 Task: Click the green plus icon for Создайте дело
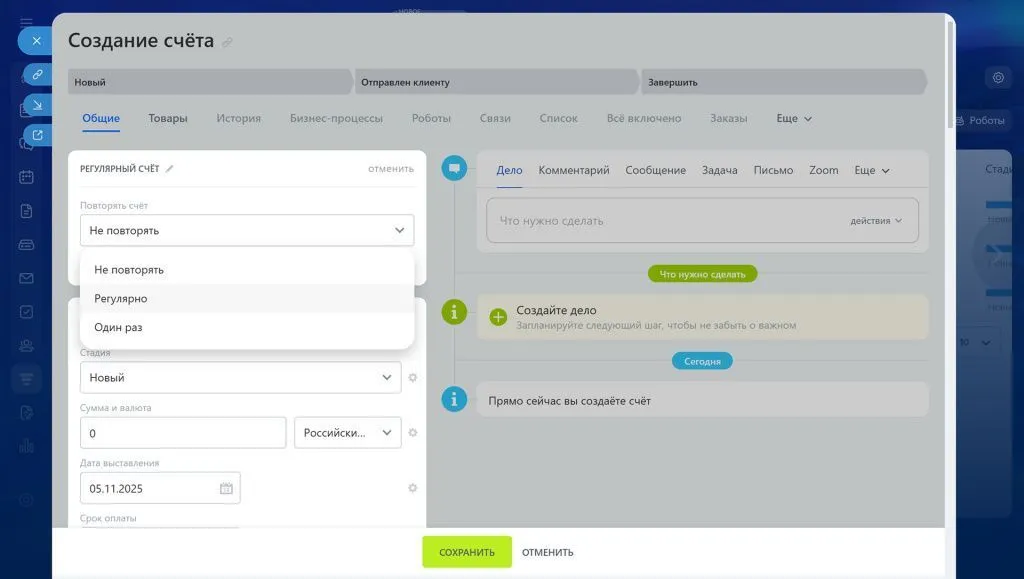498,317
